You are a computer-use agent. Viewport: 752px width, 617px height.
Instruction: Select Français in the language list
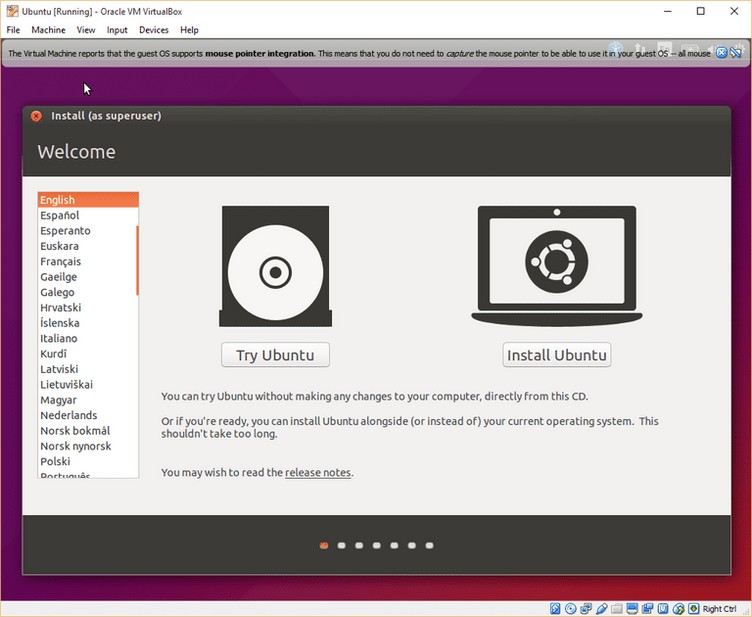88,261
